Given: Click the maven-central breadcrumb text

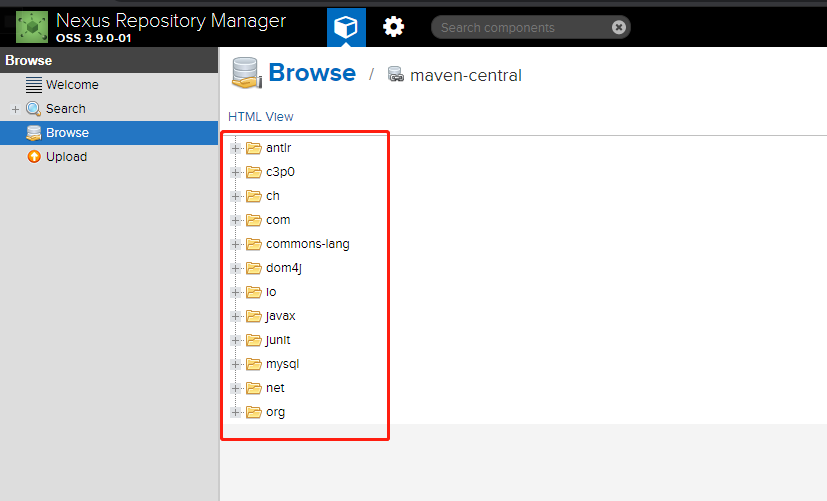Looking at the screenshot, I should click(466, 75).
